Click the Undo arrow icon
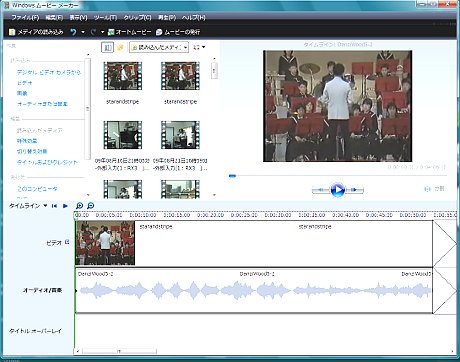The image size is (460, 362). [73, 32]
